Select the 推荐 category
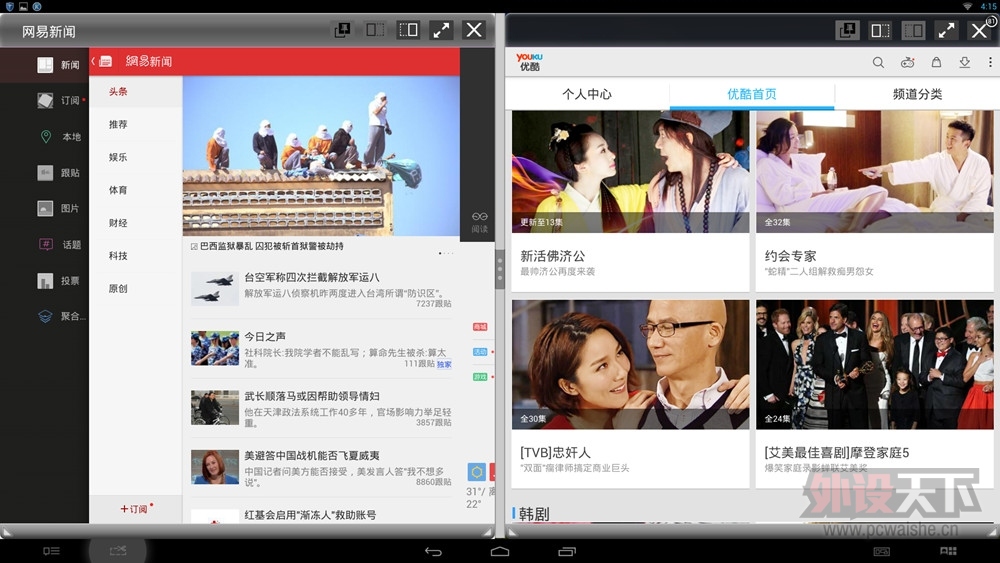 tap(136, 124)
